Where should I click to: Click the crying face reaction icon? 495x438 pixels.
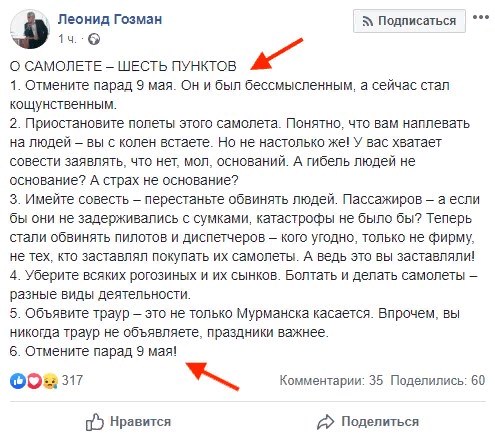tap(50, 381)
